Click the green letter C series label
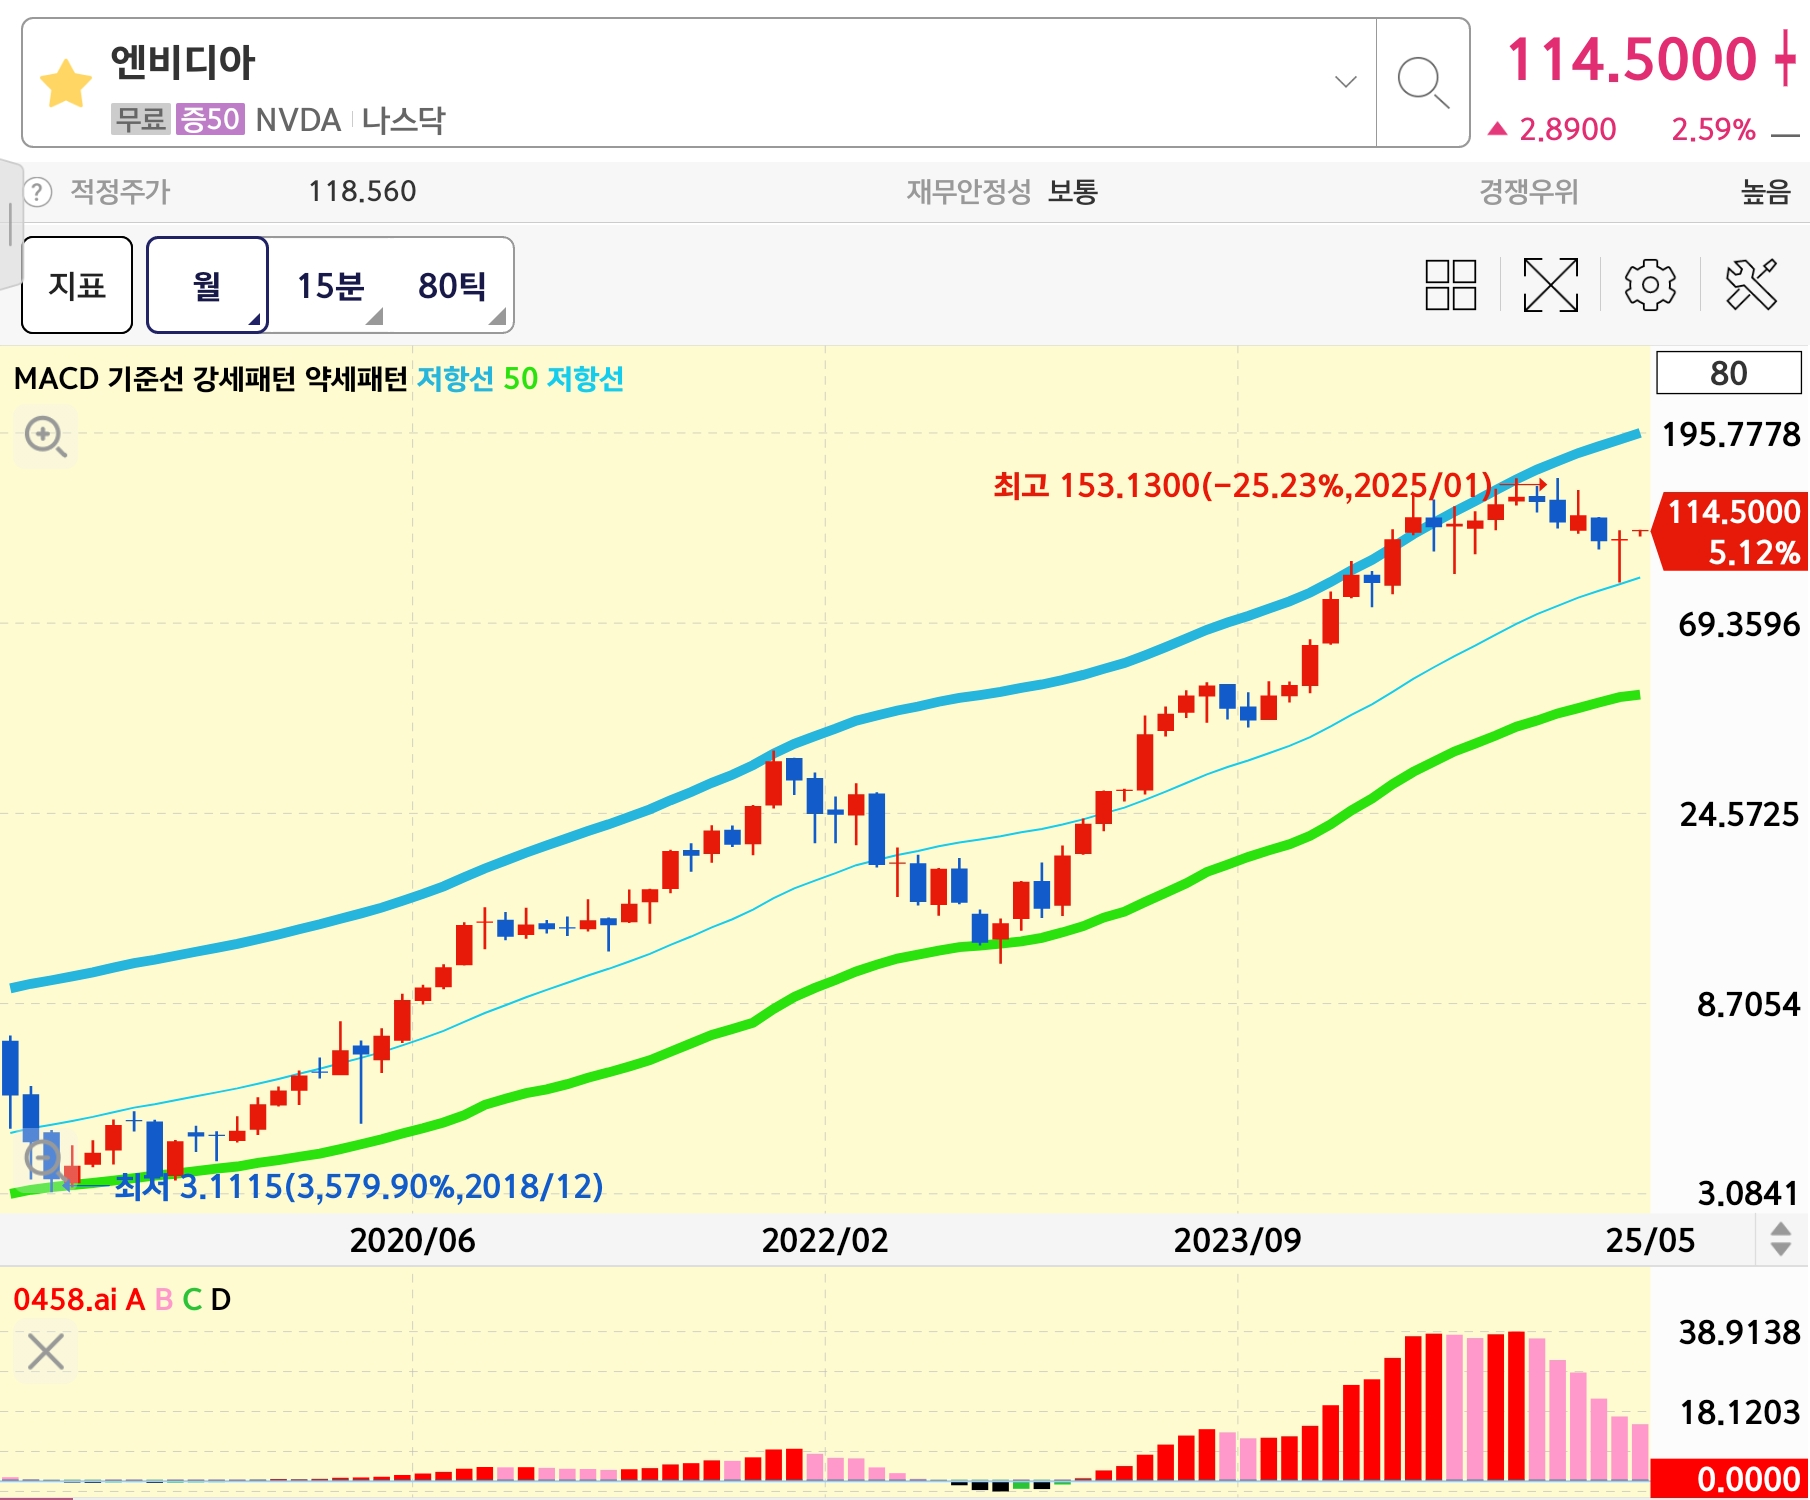The image size is (1810, 1500). point(192,1299)
